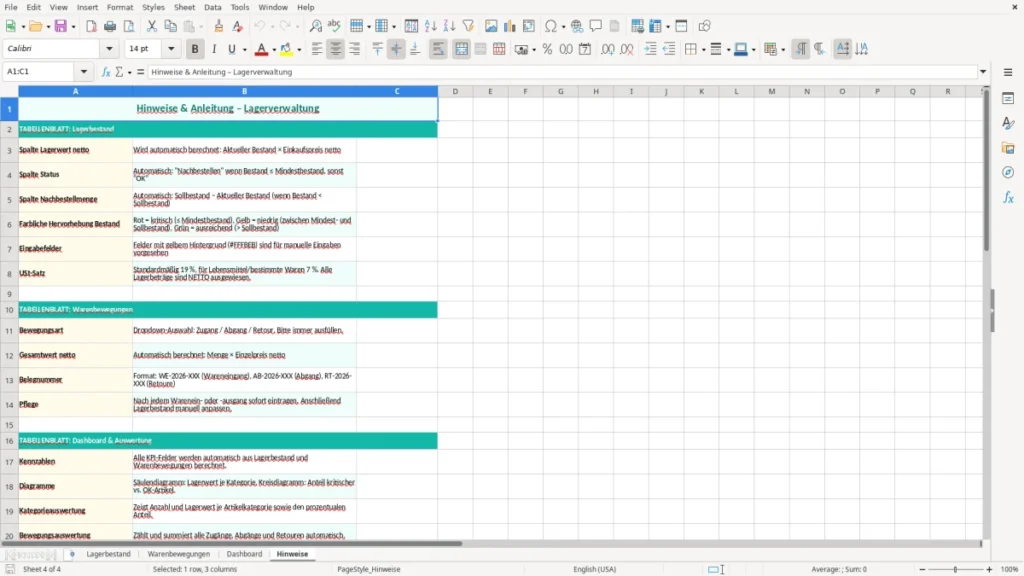Open the Sidebar Styles panel

pos(1008,123)
